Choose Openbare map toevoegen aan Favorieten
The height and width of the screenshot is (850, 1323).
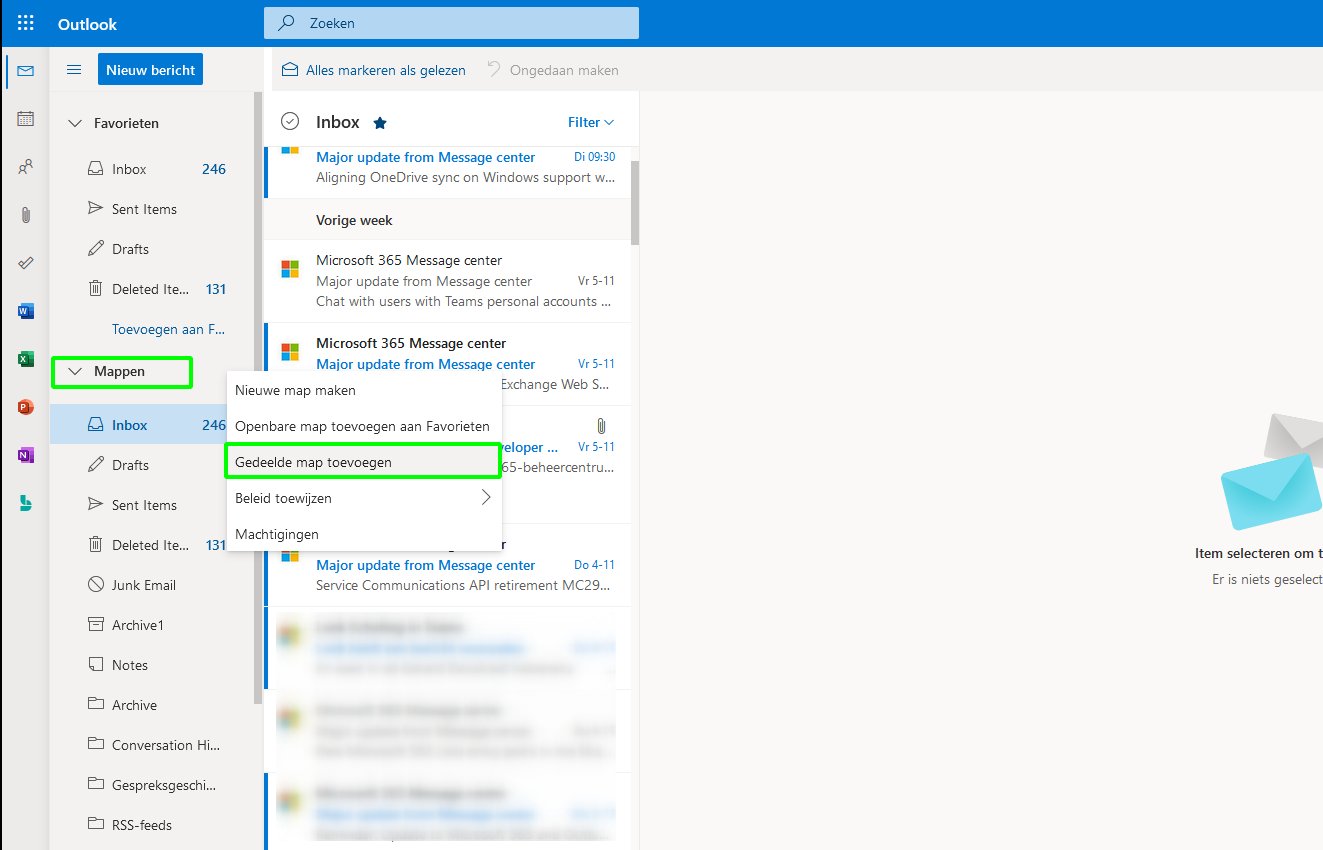(364, 426)
